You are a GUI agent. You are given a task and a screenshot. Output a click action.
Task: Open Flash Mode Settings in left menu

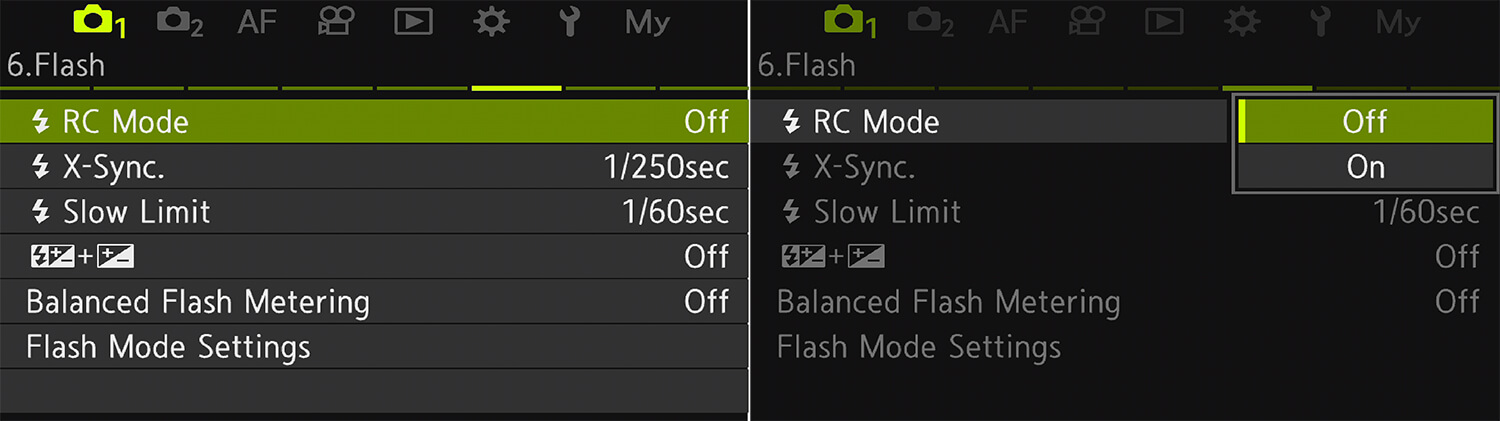pos(374,347)
